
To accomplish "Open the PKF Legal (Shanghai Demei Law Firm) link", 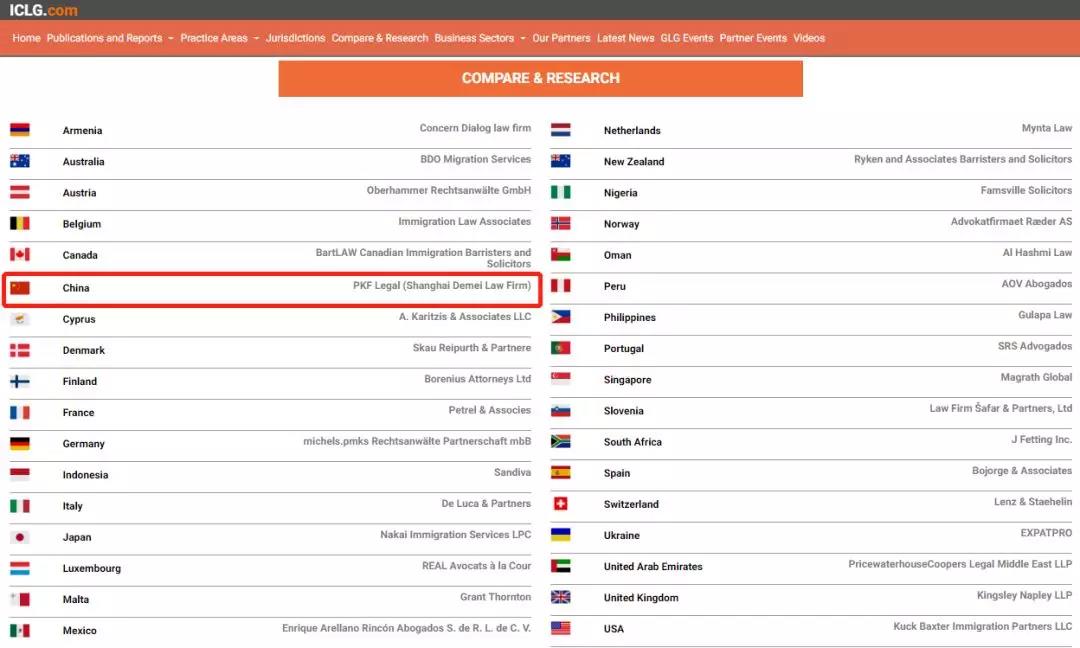I will pyautogui.click(x=441, y=286).
